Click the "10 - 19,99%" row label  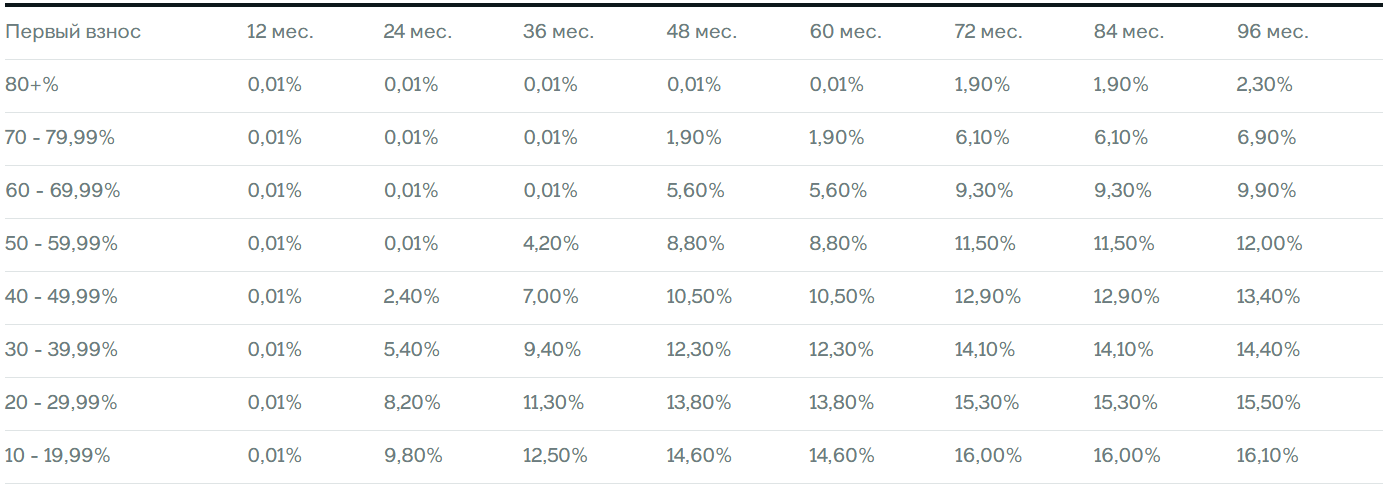point(58,456)
